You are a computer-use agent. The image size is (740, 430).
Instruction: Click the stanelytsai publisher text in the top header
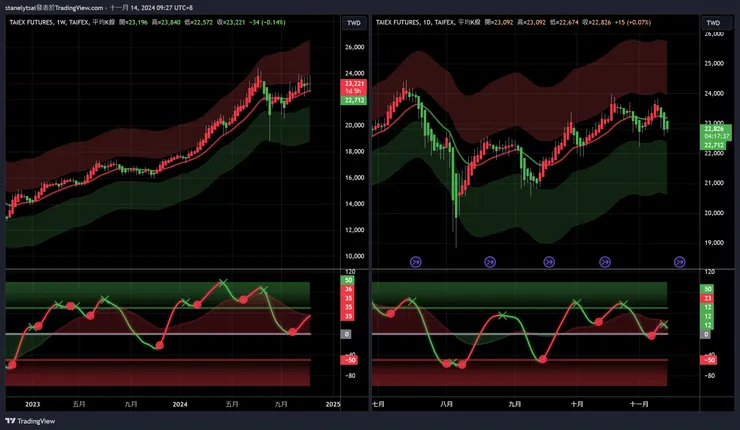tap(19, 8)
